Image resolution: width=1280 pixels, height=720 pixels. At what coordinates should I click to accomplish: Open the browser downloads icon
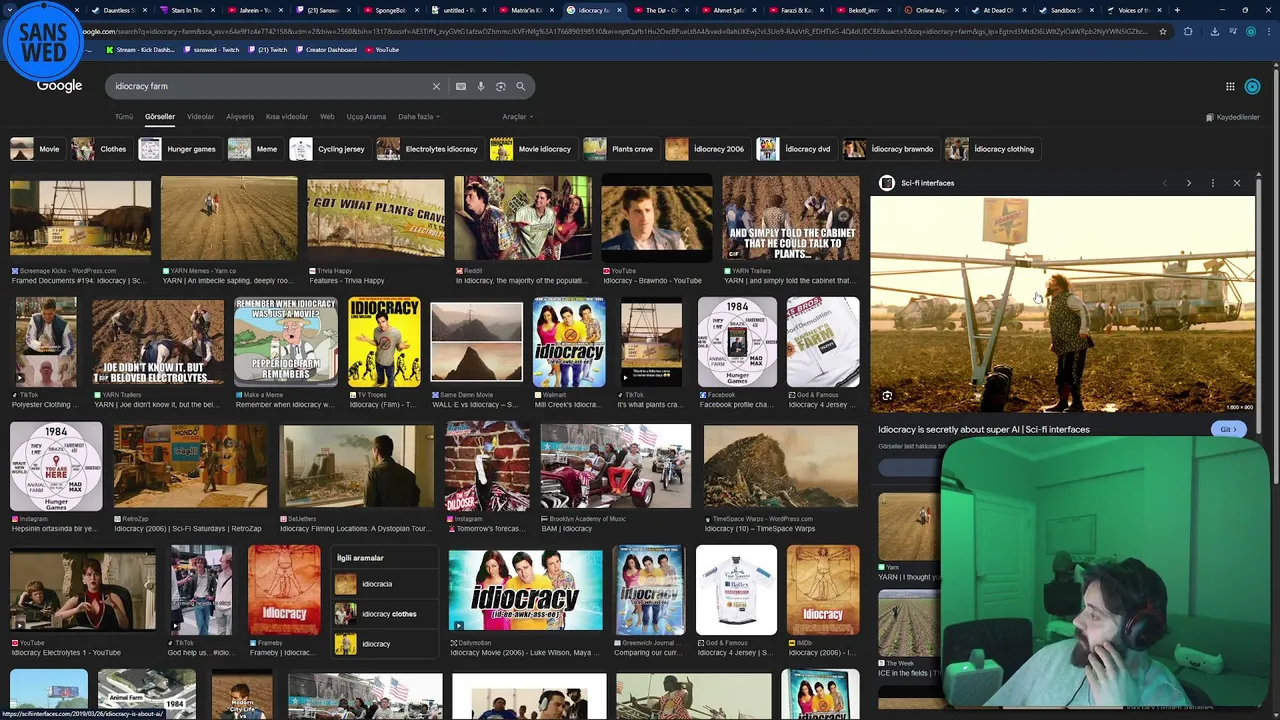coord(1214,31)
